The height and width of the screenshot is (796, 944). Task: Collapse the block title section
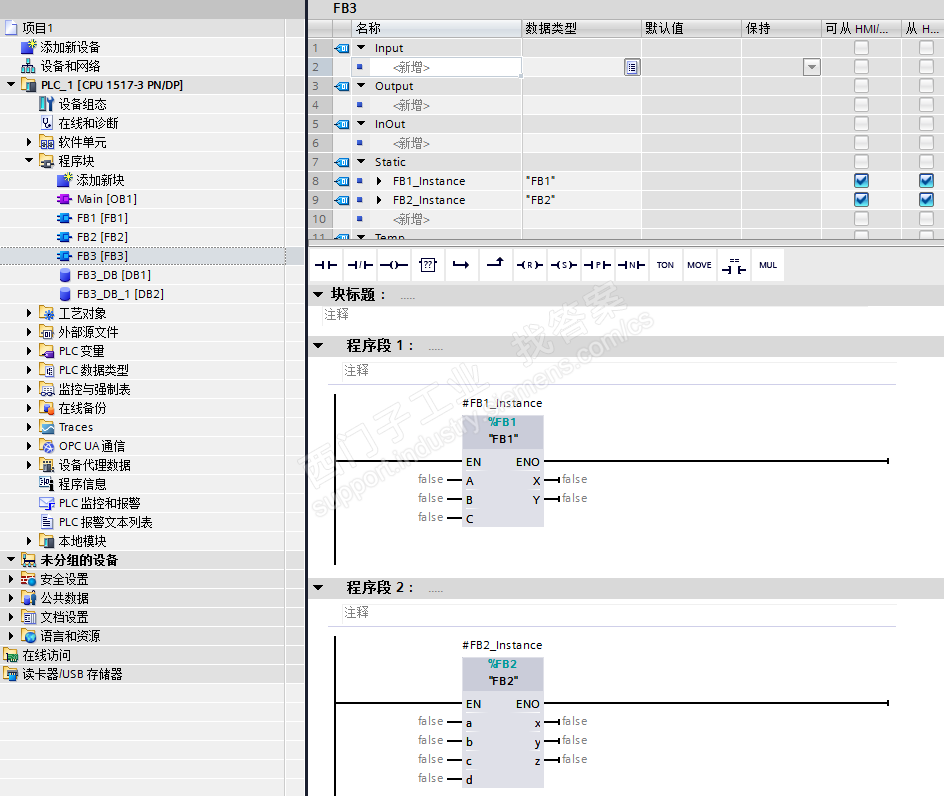[x=318, y=294]
